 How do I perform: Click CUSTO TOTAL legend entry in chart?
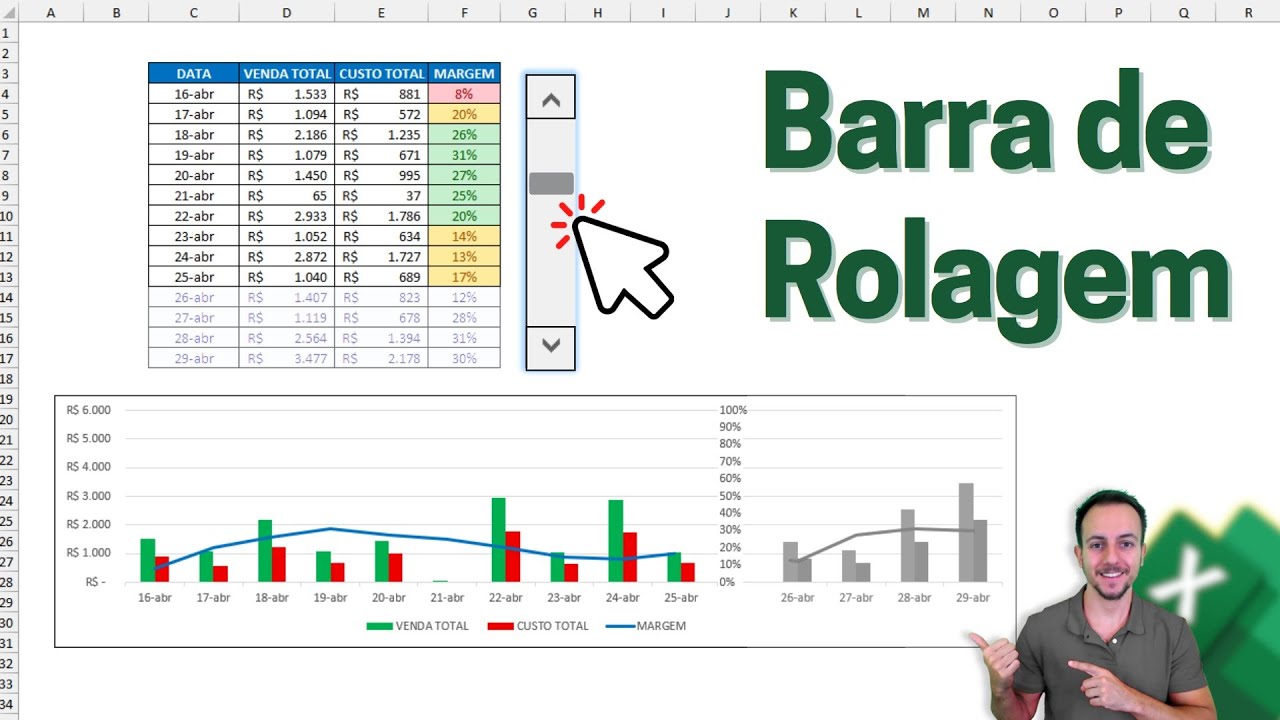[x=538, y=626]
